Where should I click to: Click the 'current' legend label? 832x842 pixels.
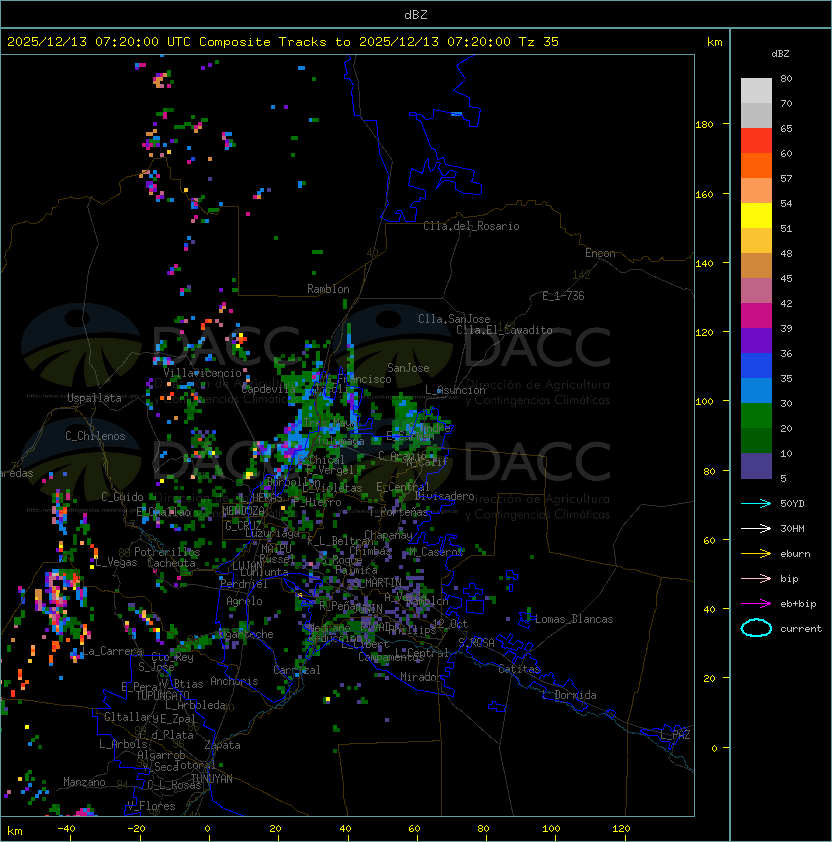[801, 629]
